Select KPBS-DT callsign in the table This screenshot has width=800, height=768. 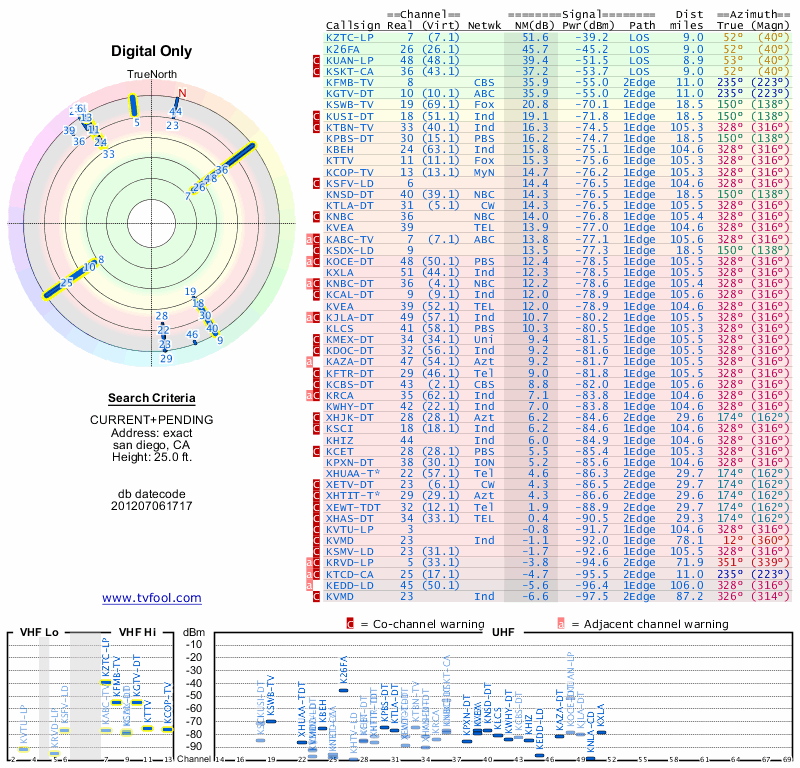tap(349, 138)
